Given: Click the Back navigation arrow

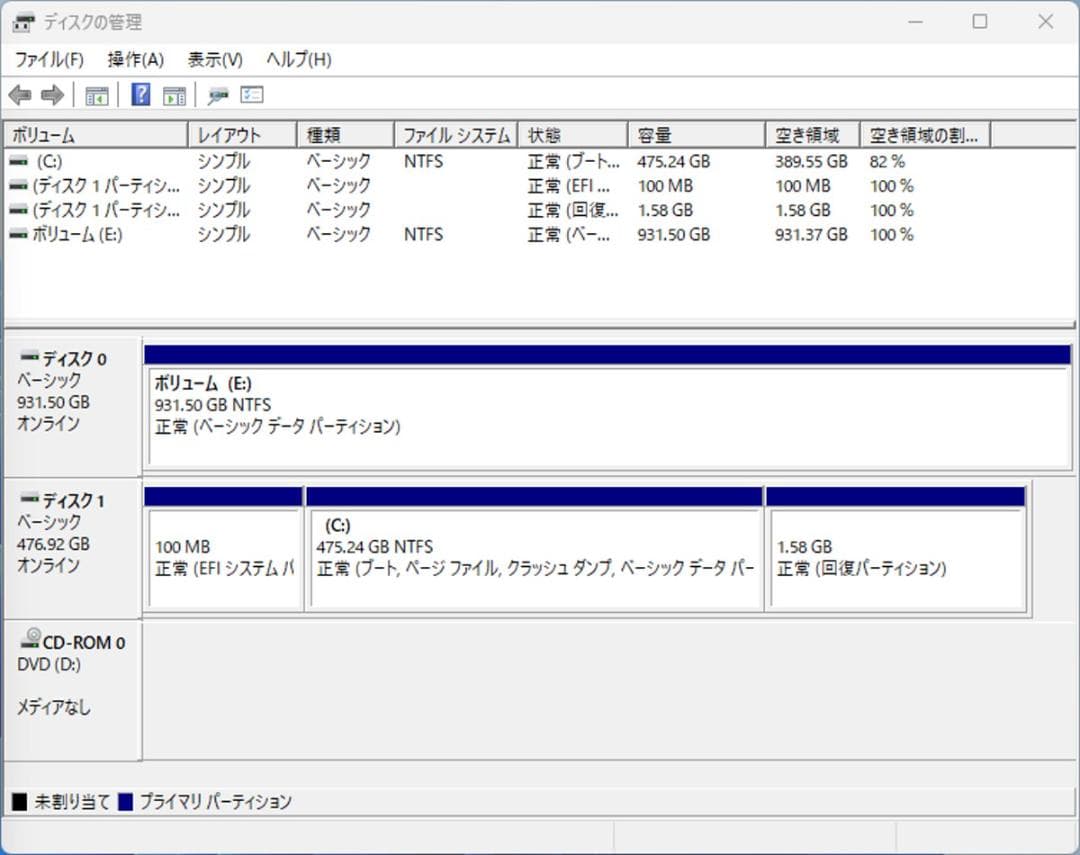Looking at the screenshot, I should (22, 94).
